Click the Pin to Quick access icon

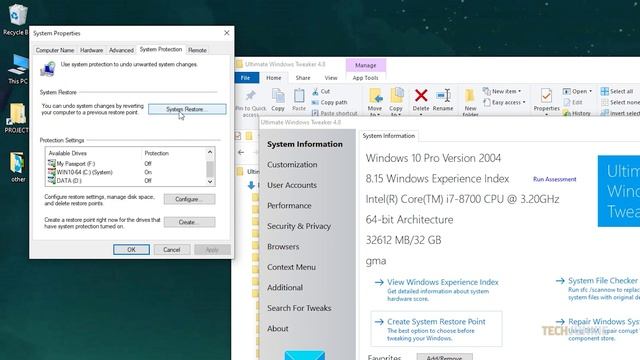coord(250,96)
